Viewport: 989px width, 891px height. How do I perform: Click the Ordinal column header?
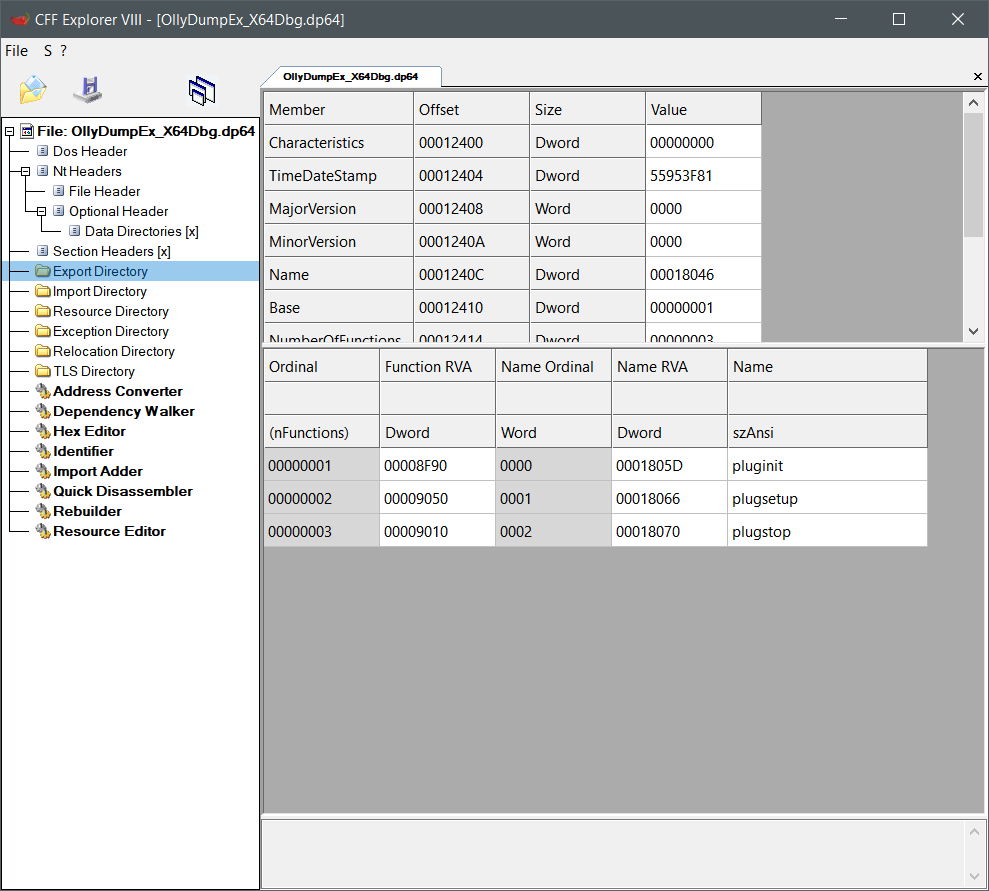pos(322,367)
